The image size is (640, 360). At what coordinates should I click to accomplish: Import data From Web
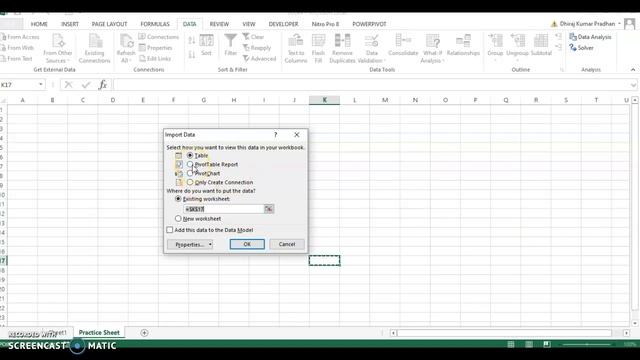[18, 48]
